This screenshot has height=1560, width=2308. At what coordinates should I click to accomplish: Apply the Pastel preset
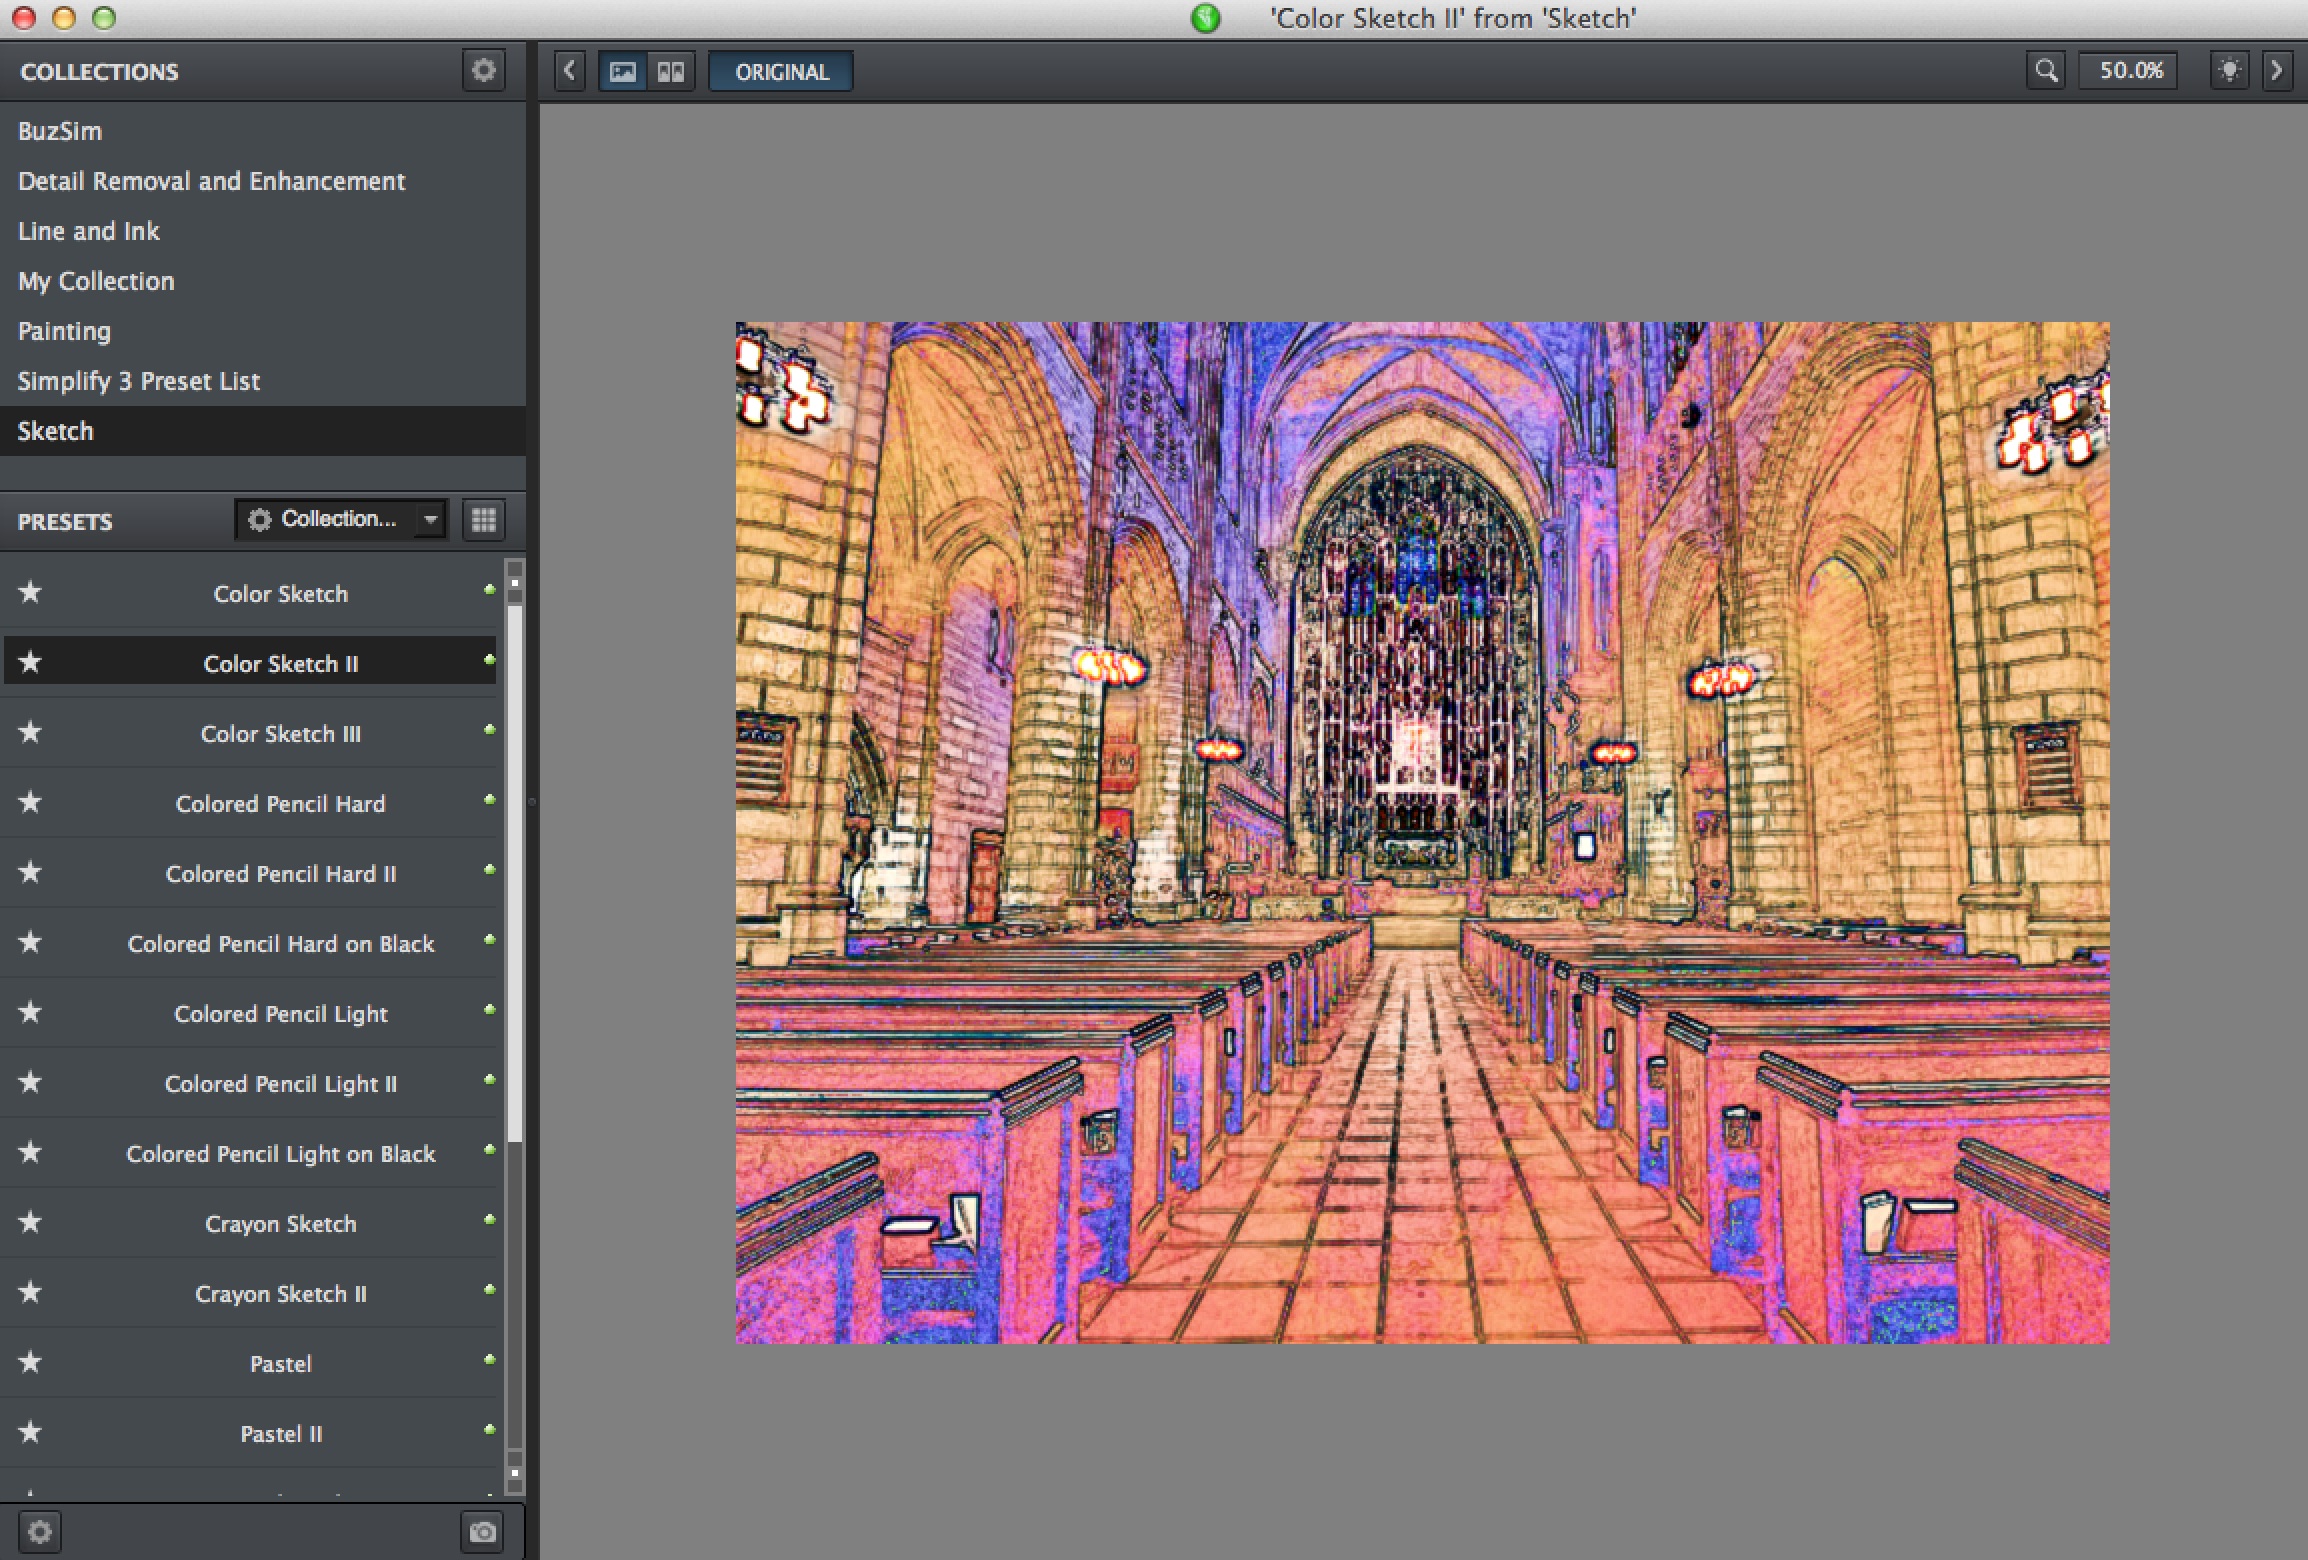(250, 1363)
